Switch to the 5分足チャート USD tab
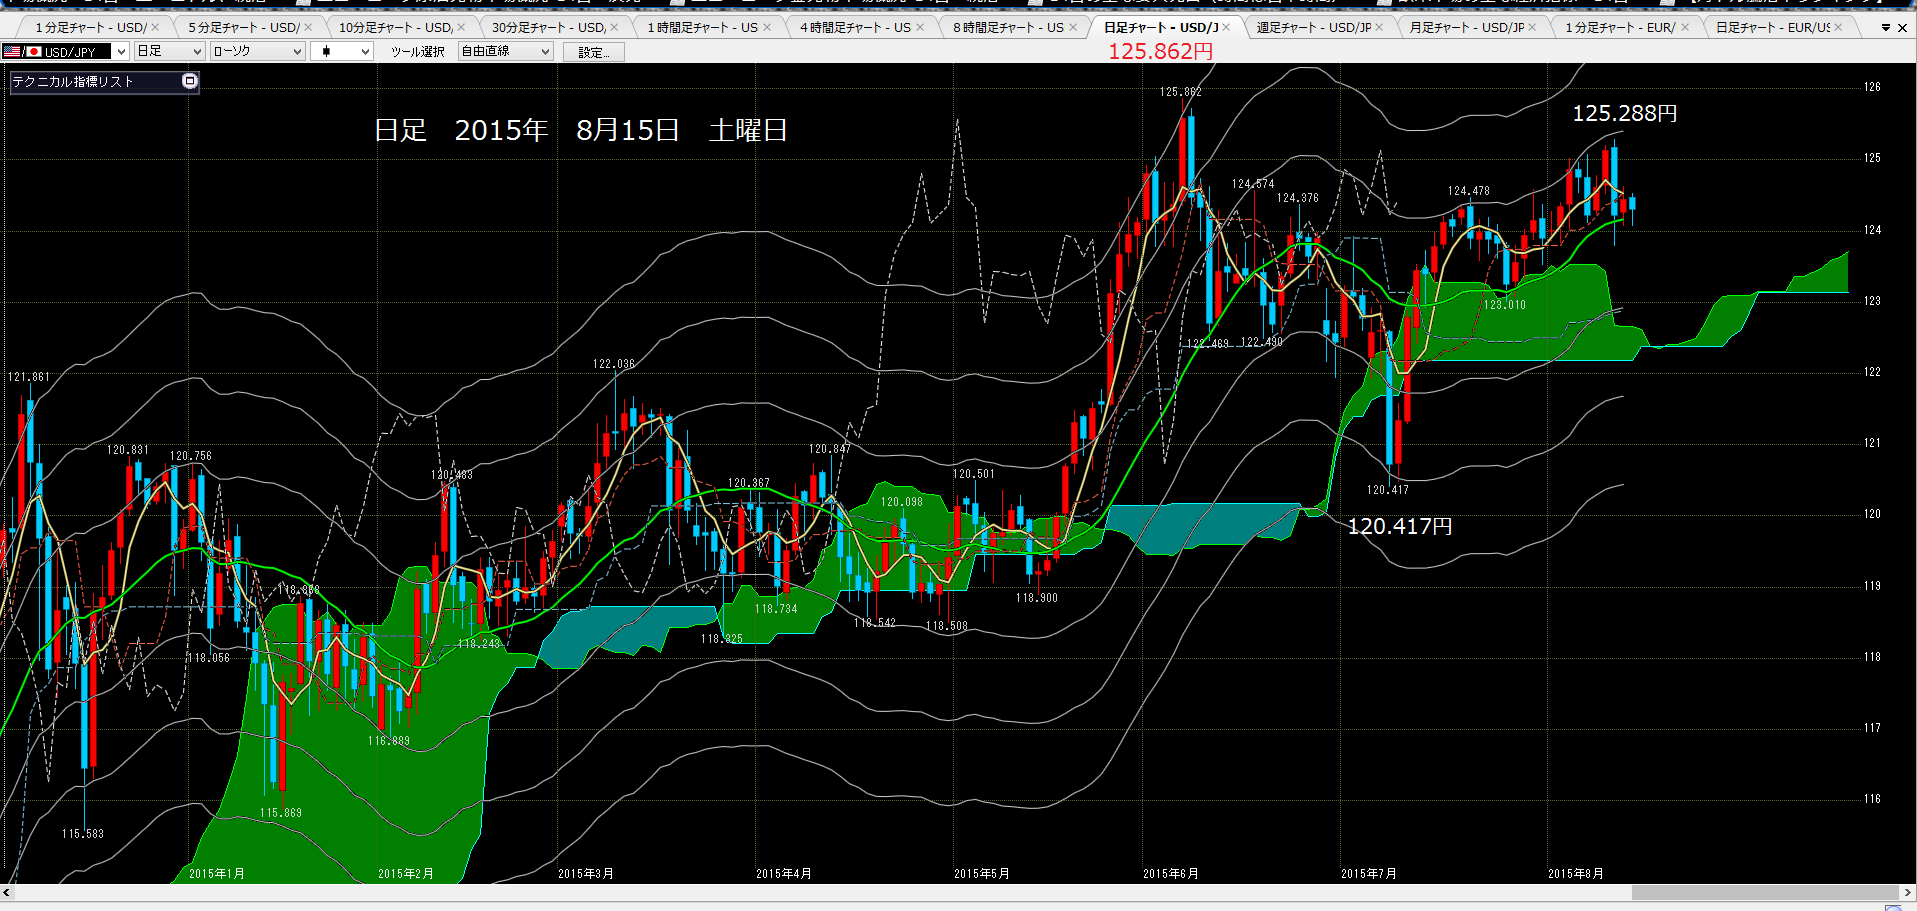This screenshot has width=1917, height=911. point(243,27)
